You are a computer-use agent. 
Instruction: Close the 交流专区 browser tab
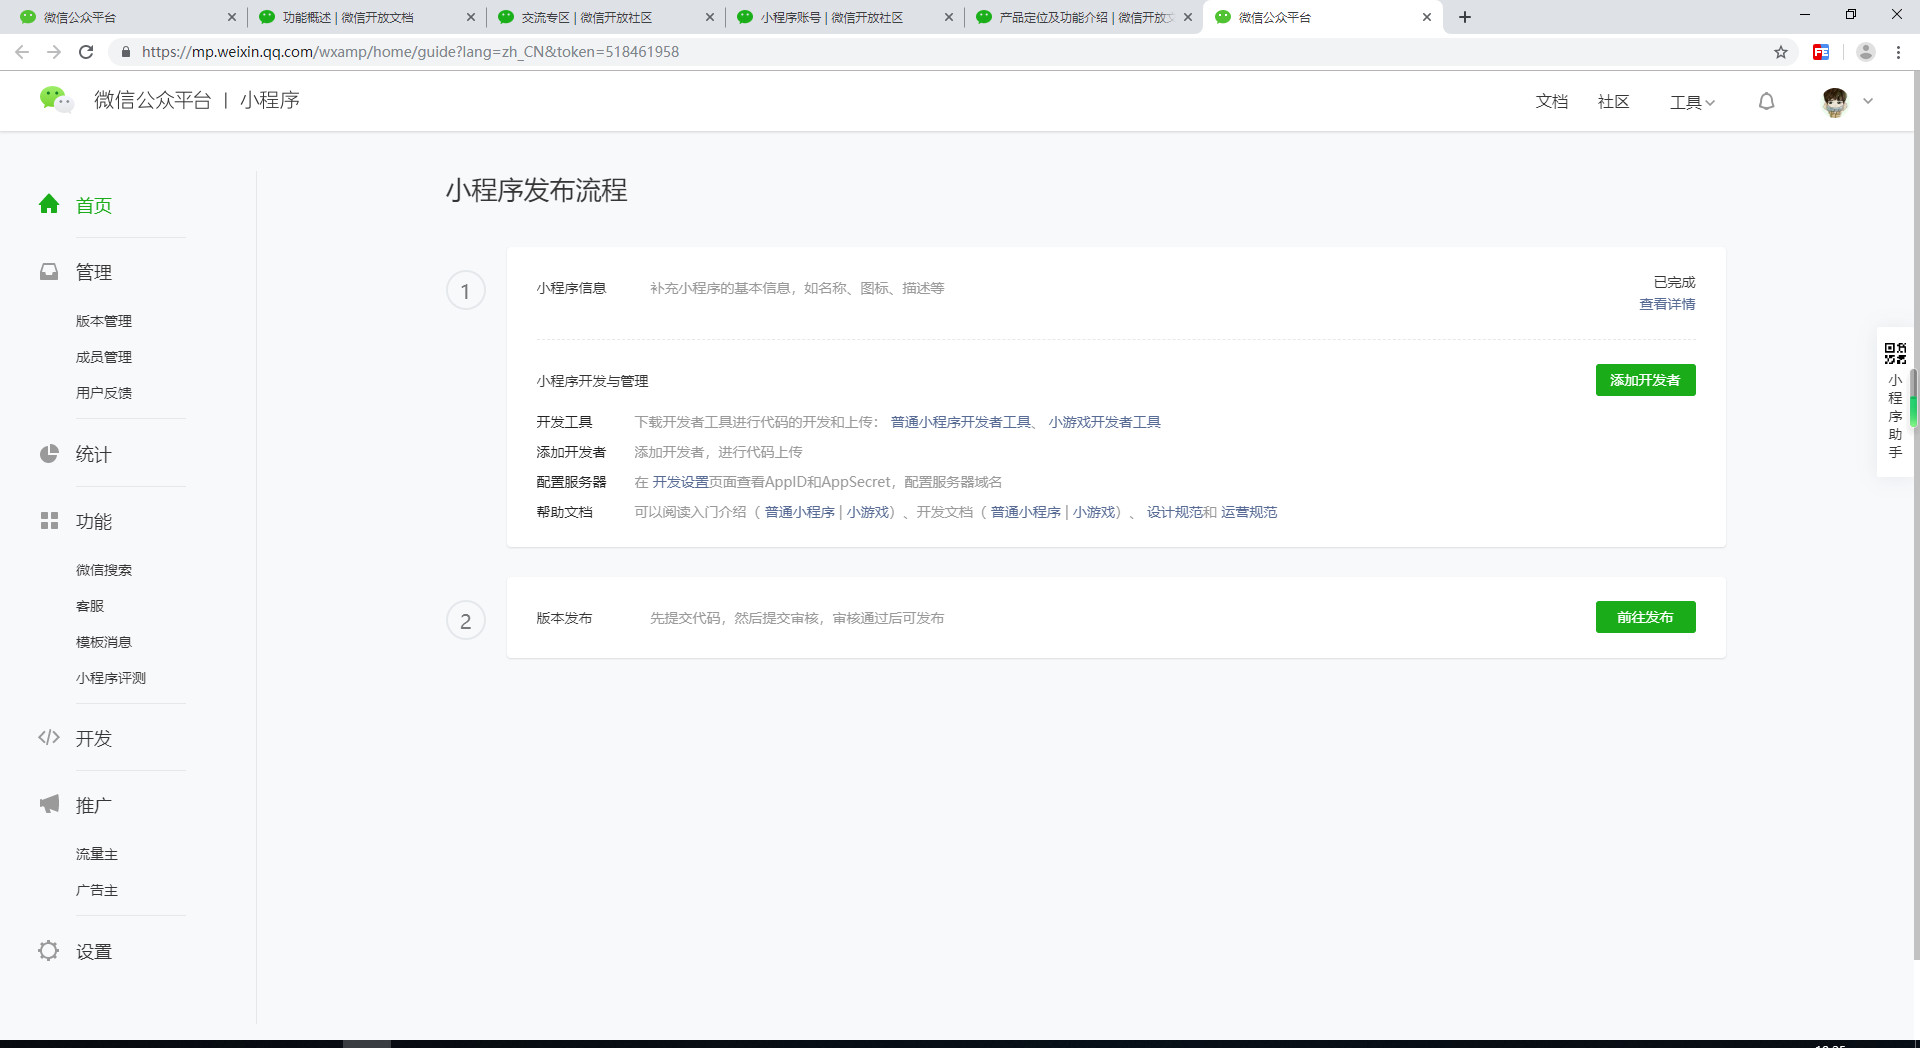point(710,17)
